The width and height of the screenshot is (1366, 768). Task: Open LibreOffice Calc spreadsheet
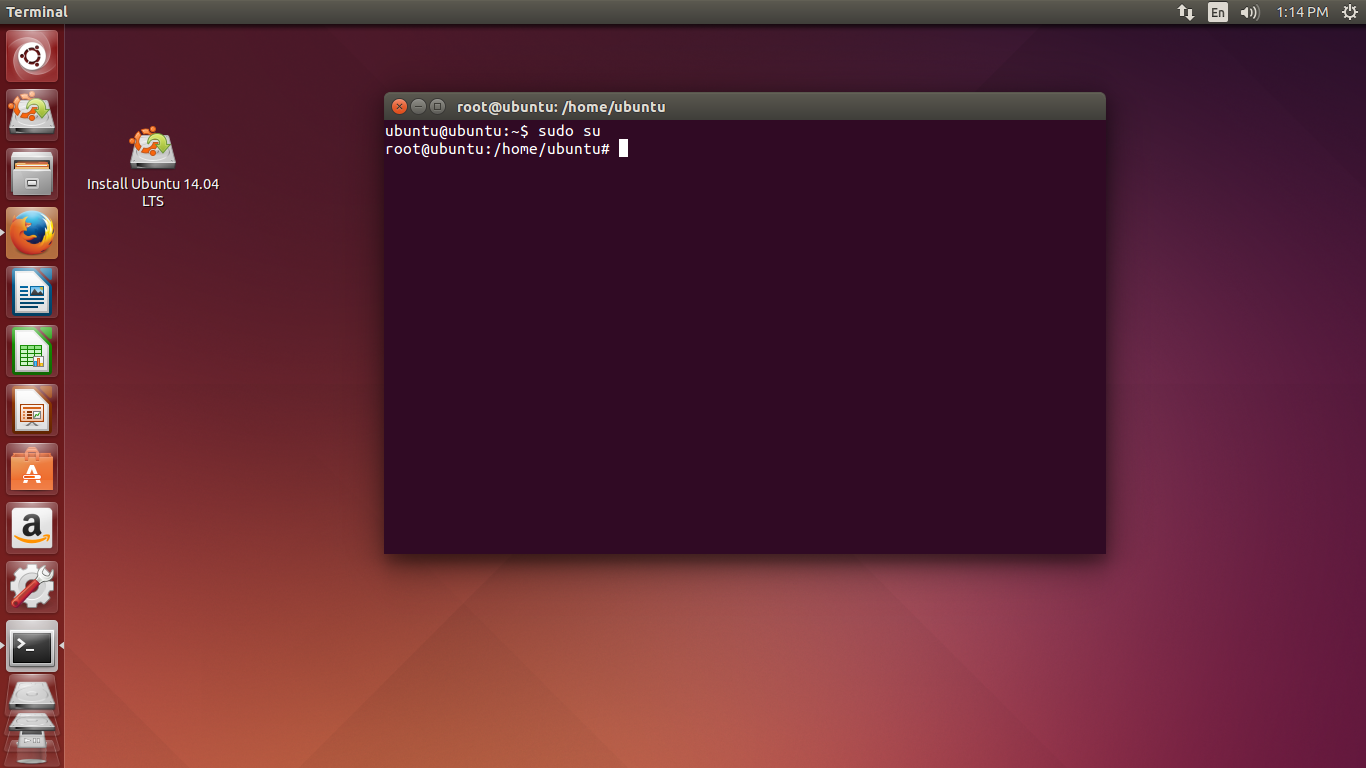tap(32, 351)
